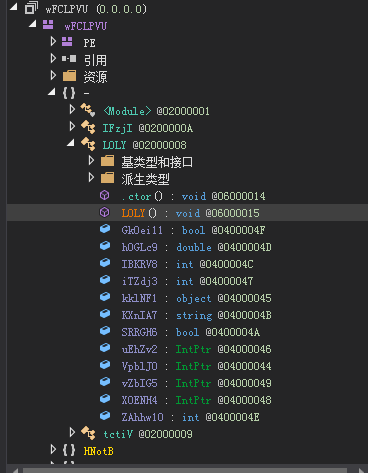Expand the <Module> class node
This screenshot has height=473, width=368.
point(72,109)
